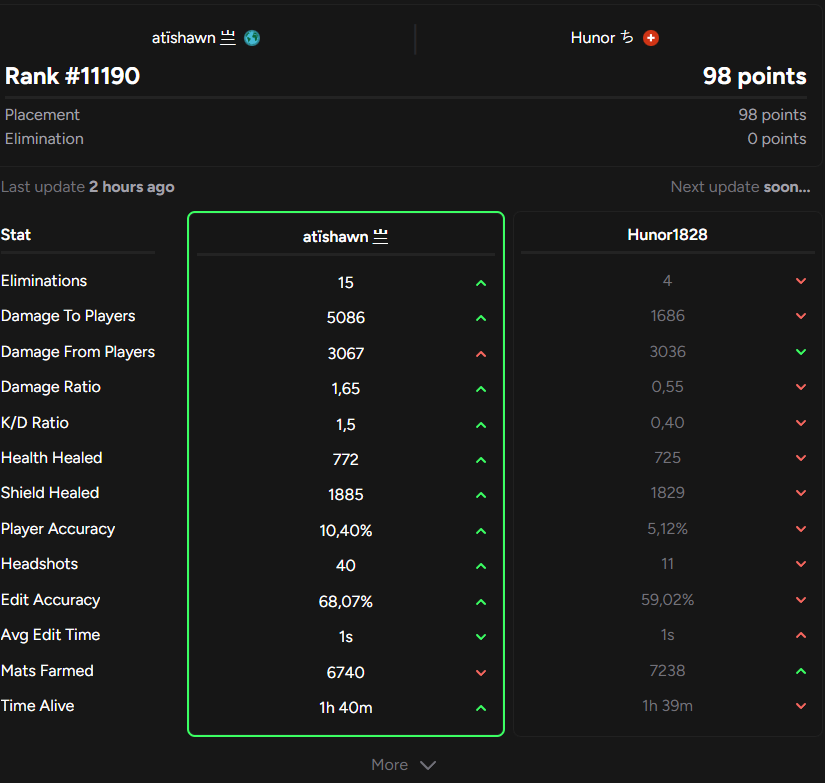Click atïshawn's Time Alive green up arrow
The width and height of the screenshot is (825, 783).
click(x=481, y=708)
